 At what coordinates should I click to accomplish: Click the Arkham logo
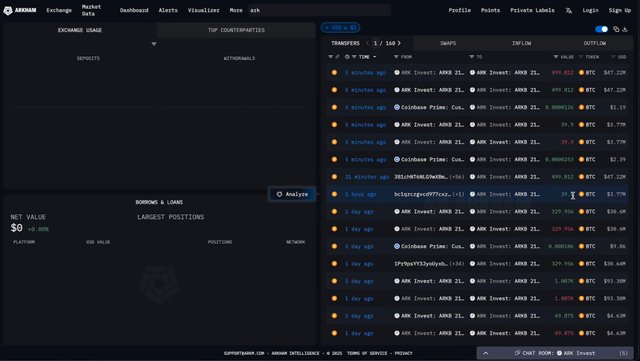pyautogui.click(x=20, y=10)
